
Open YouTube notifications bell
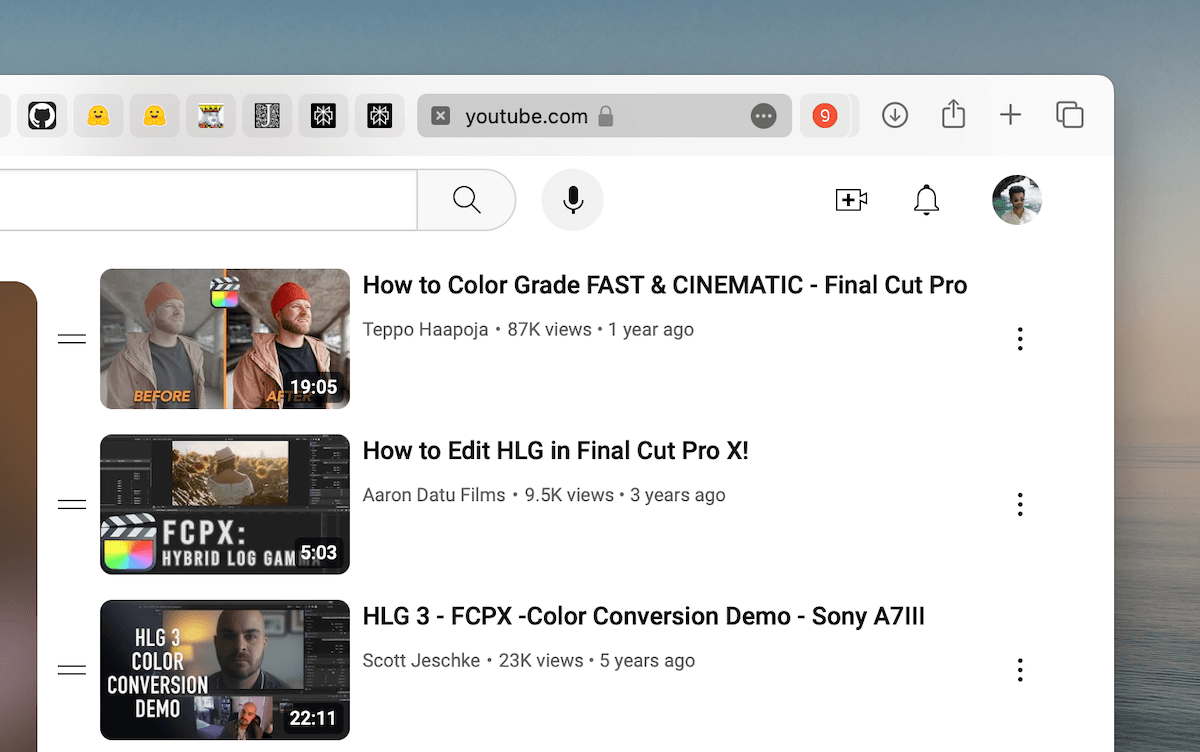(927, 200)
